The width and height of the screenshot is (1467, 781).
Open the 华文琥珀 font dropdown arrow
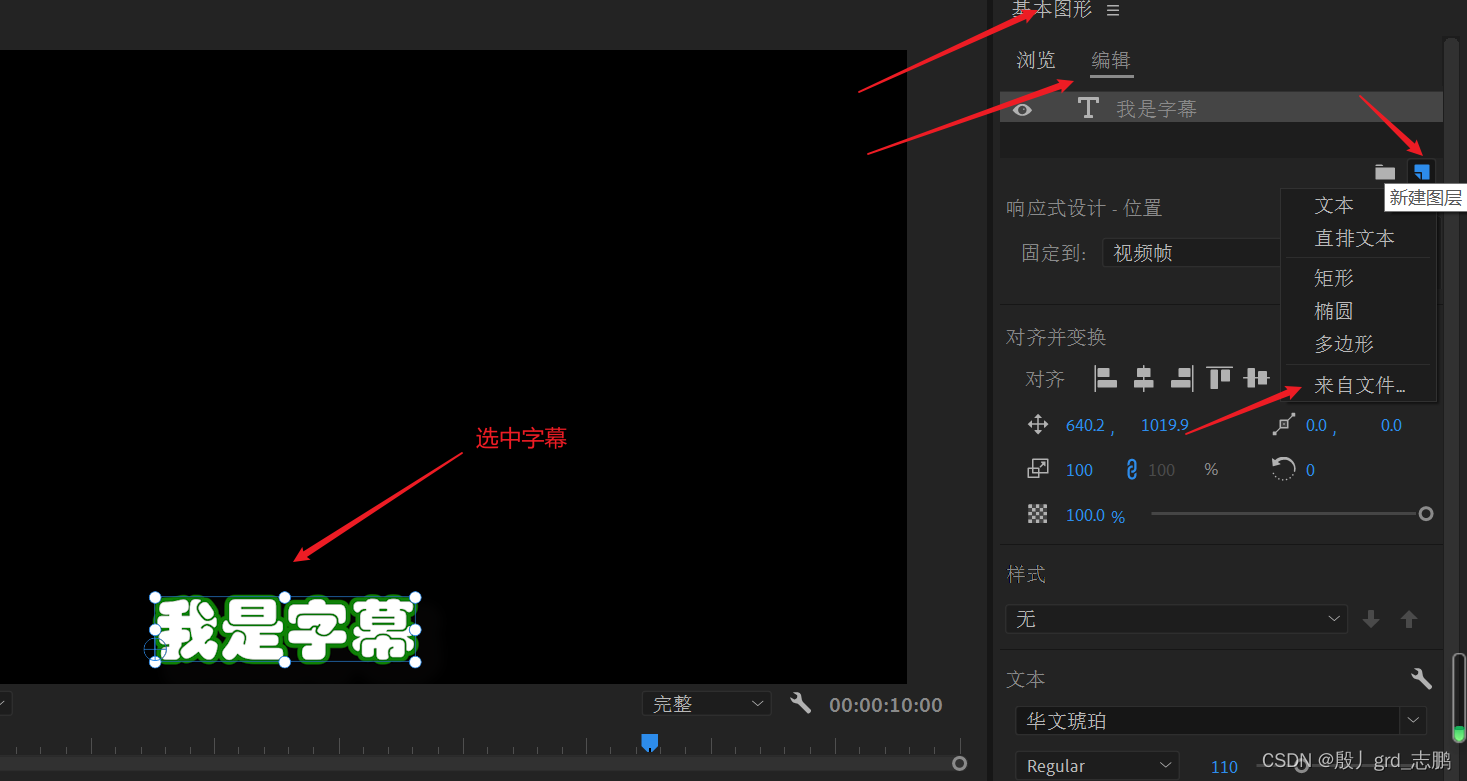1412,720
